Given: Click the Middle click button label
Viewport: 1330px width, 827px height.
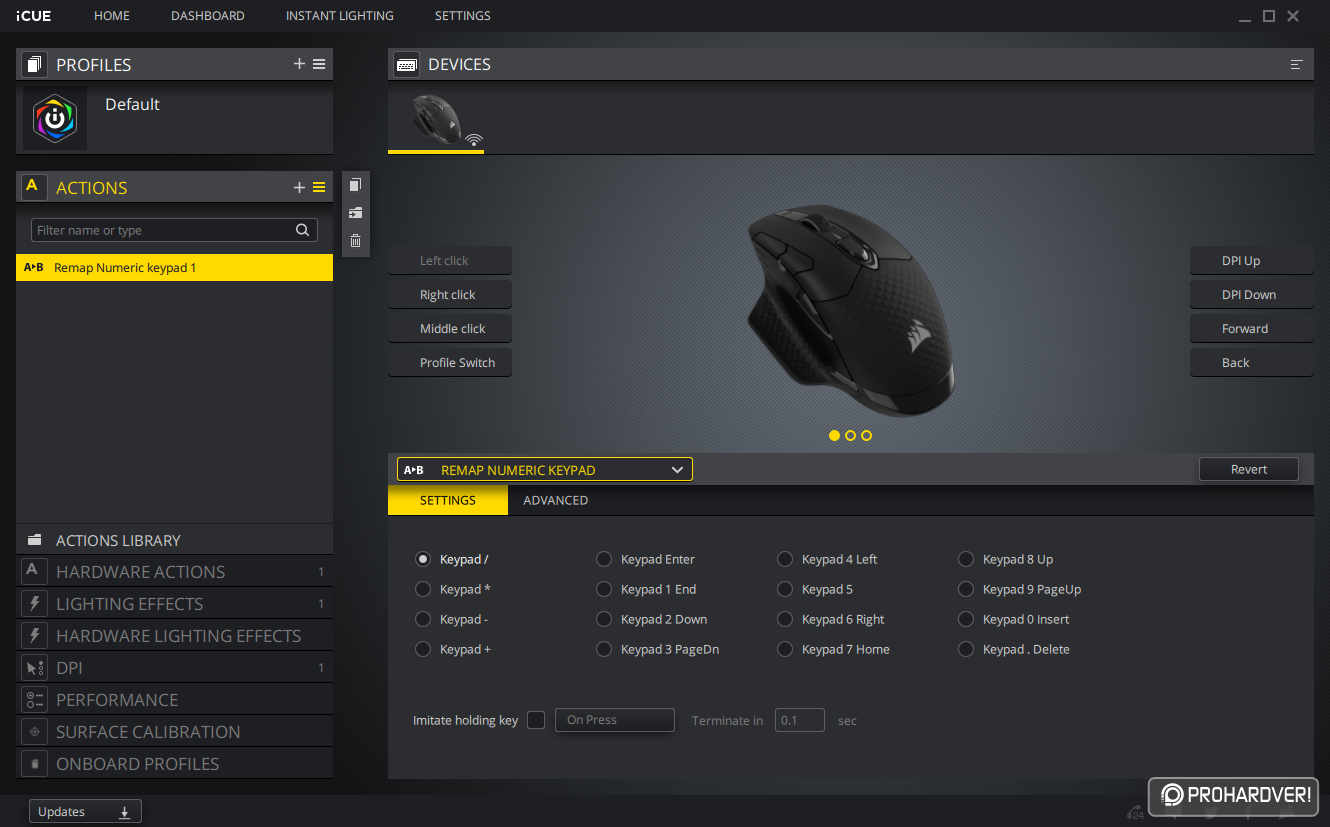Looking at the screenshot, I should tap(450, 329).
